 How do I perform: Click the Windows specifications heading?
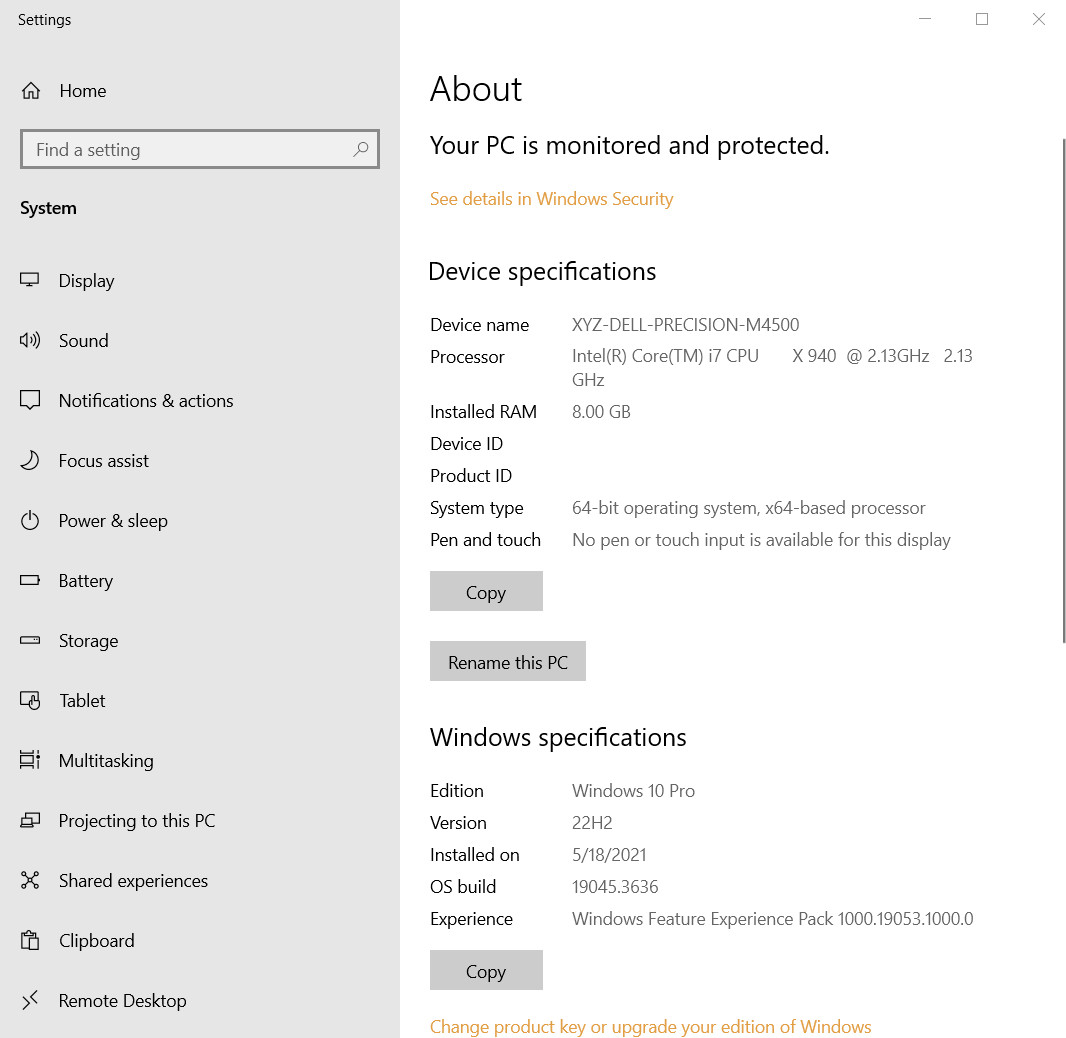(558, 737)
